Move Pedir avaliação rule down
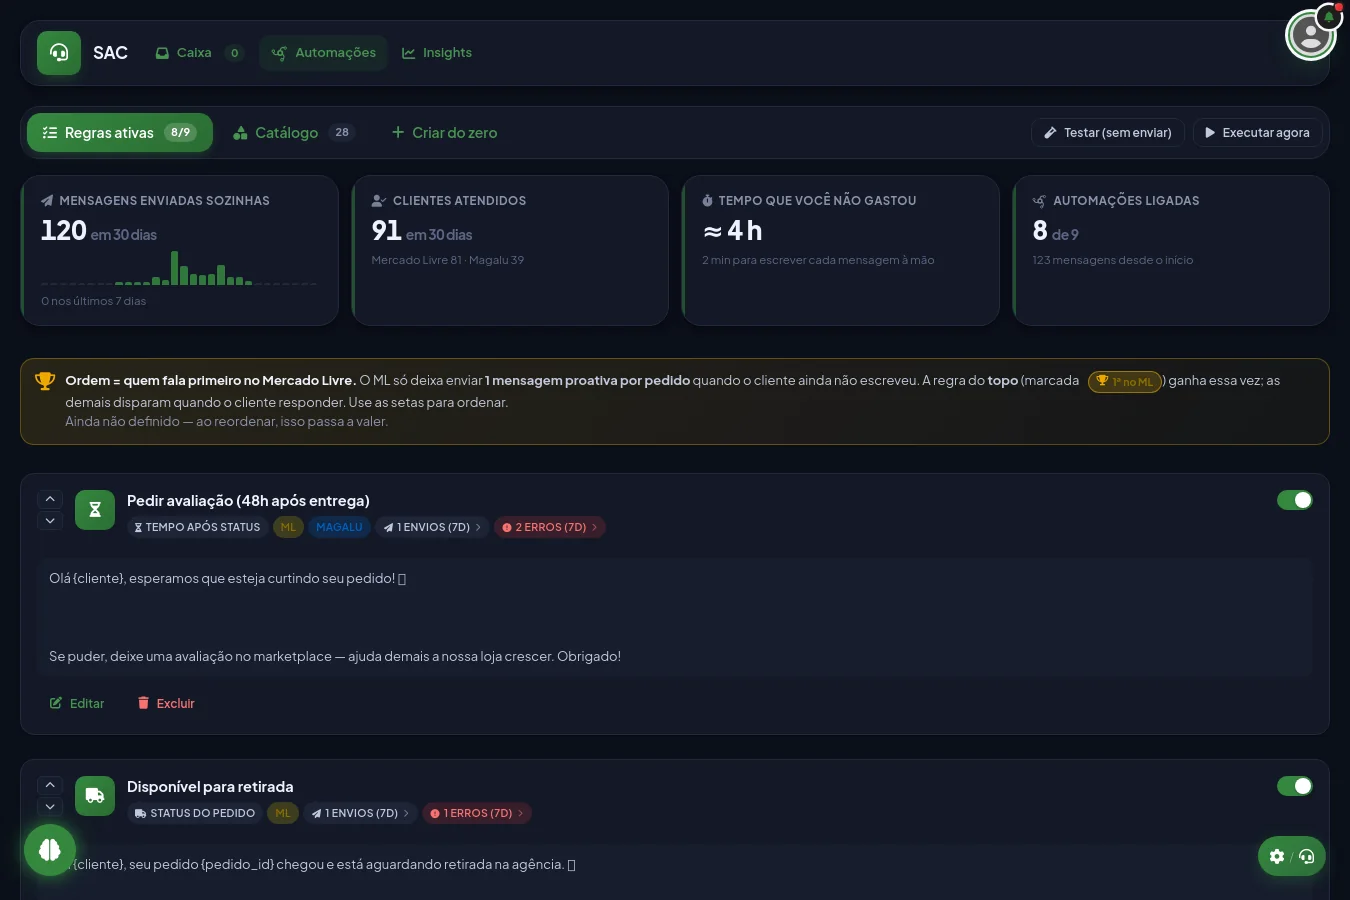Screen dimensions: 1350x900 pyautogui.click(x=50, y=521)
